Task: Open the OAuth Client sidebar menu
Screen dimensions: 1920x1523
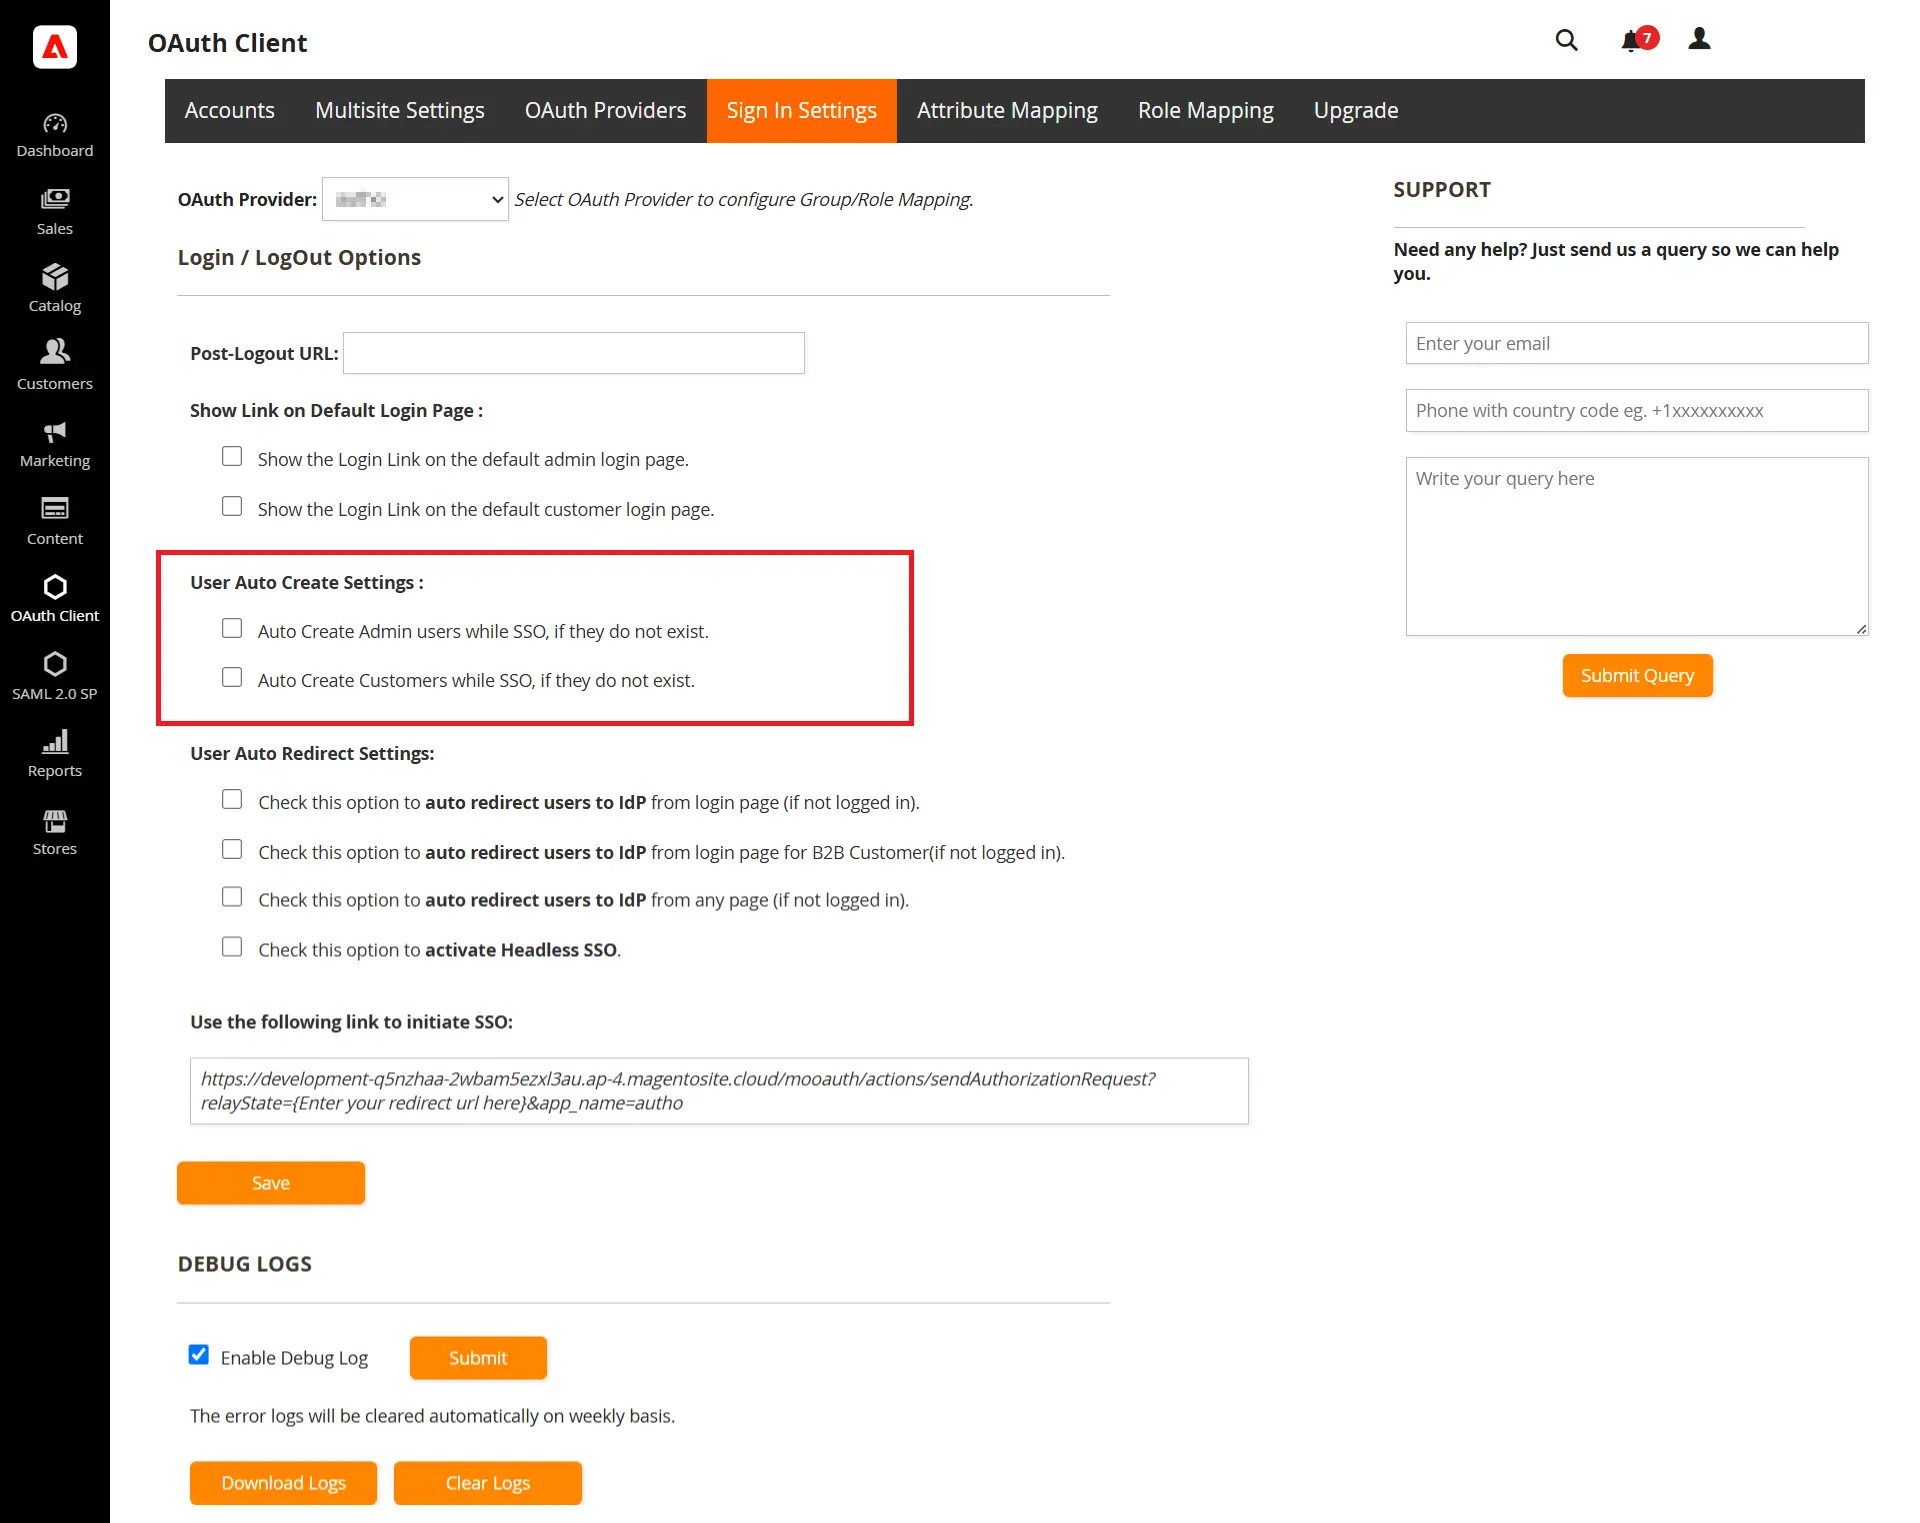Action: [55, 600]
